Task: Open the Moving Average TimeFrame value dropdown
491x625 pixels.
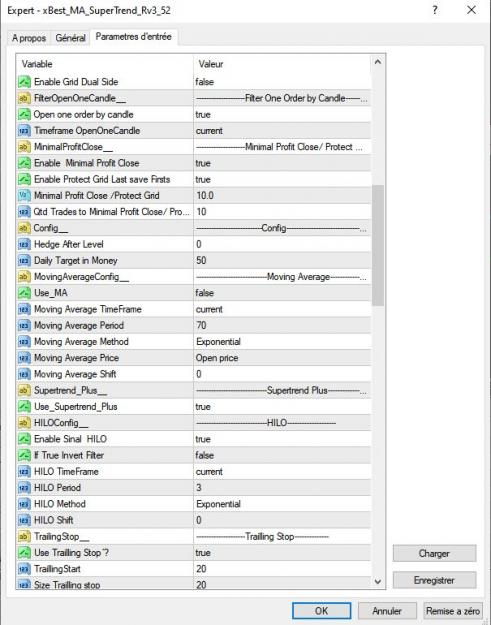Action: 282,309
